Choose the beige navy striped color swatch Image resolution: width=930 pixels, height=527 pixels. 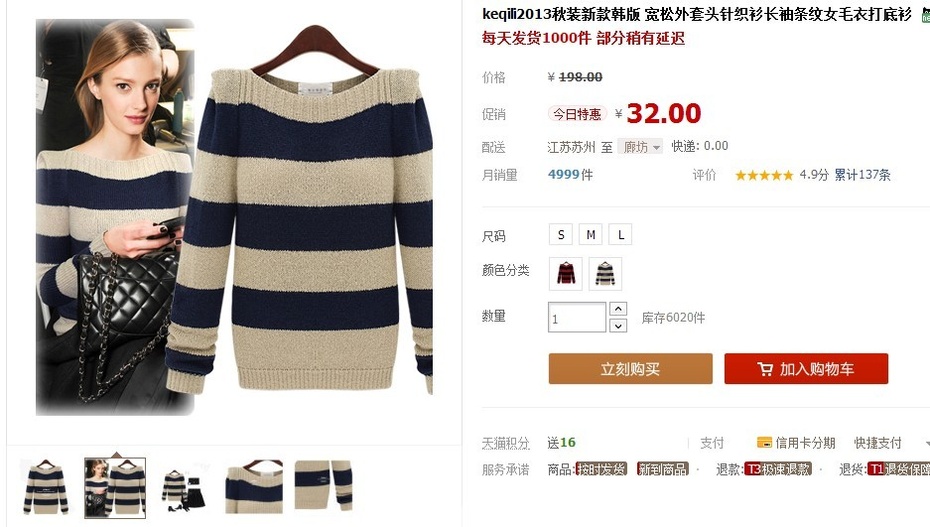[x=605, y=274]
